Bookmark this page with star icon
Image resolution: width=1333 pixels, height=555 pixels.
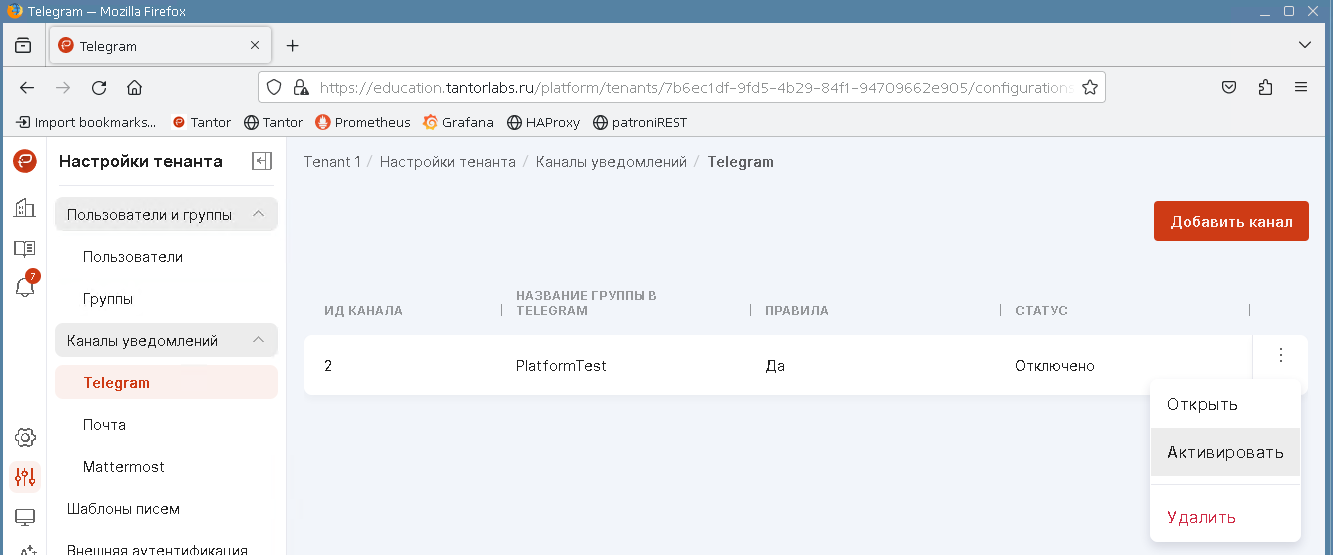(x=1090, y=87)
